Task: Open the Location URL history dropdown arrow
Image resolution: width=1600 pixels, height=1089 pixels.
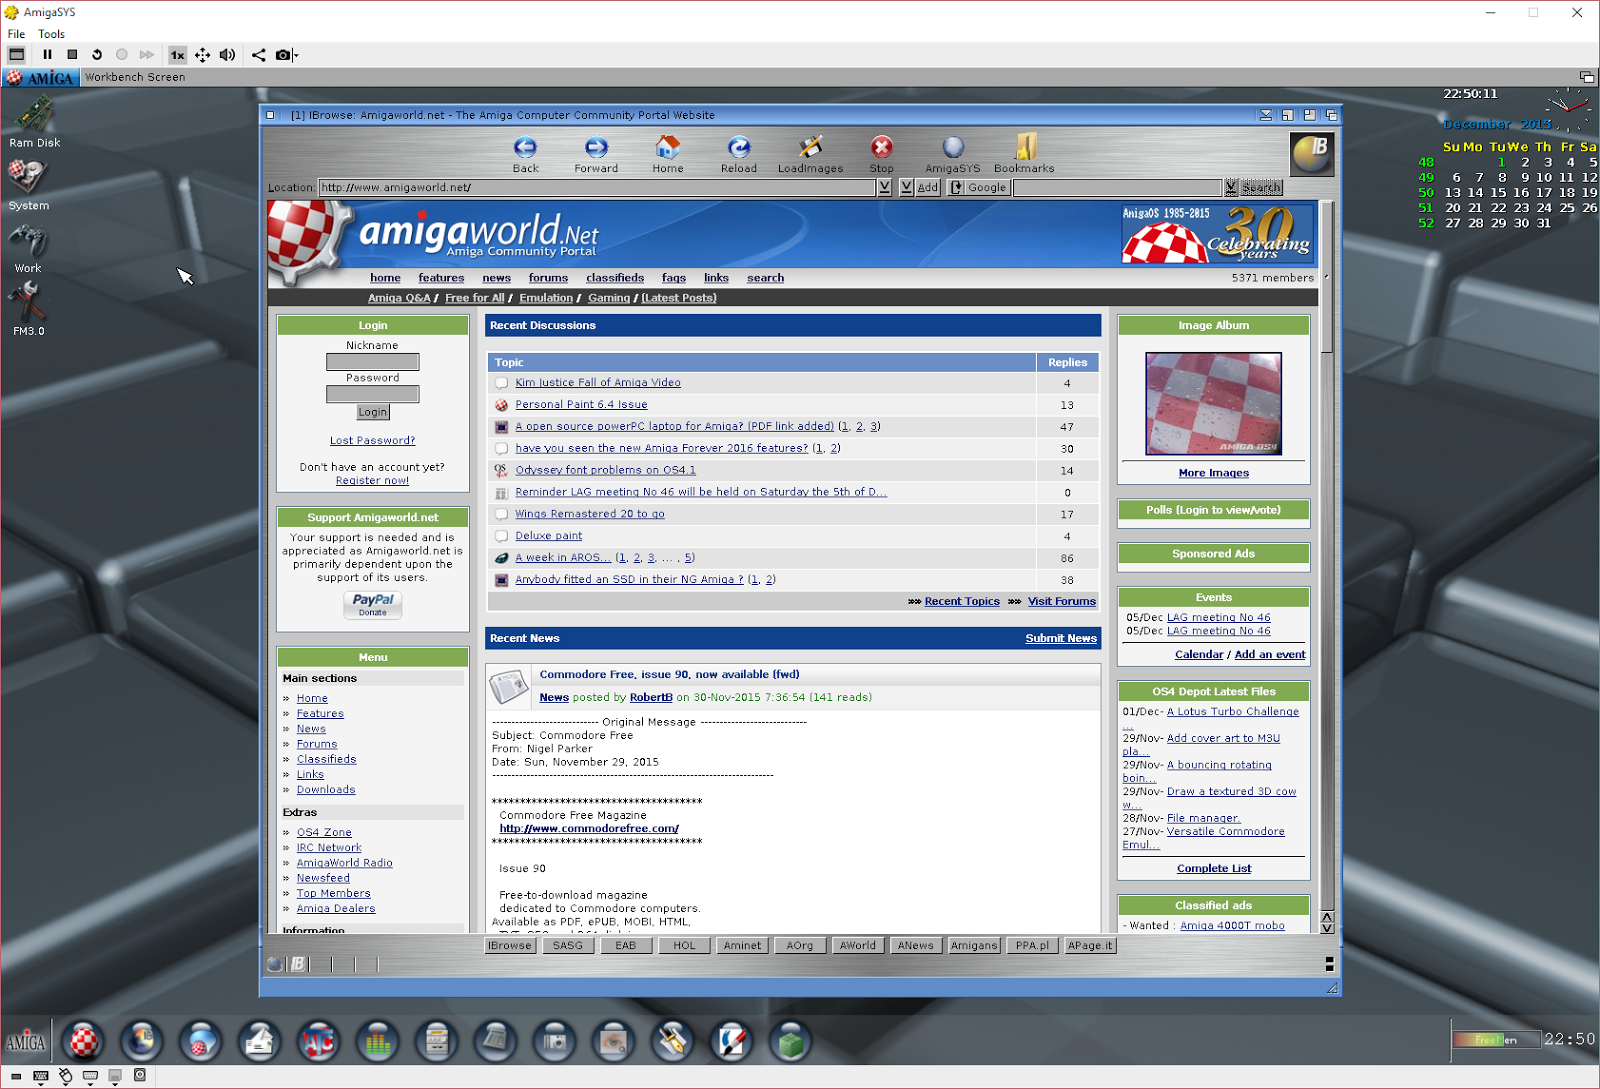Action: [884, 187]
